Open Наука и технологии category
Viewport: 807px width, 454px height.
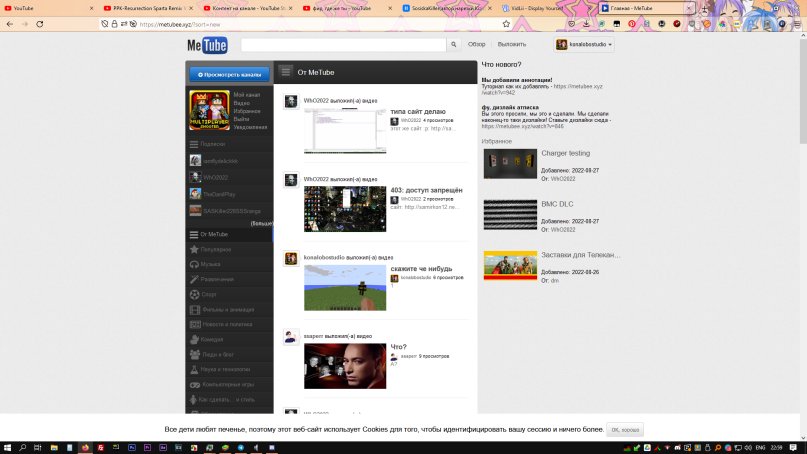(223, 369)
